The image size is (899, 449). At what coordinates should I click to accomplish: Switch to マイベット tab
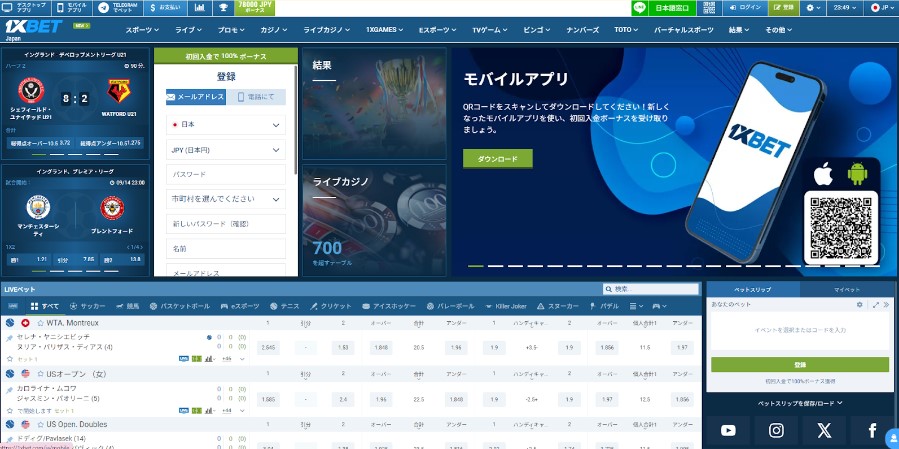pos(847,290)
